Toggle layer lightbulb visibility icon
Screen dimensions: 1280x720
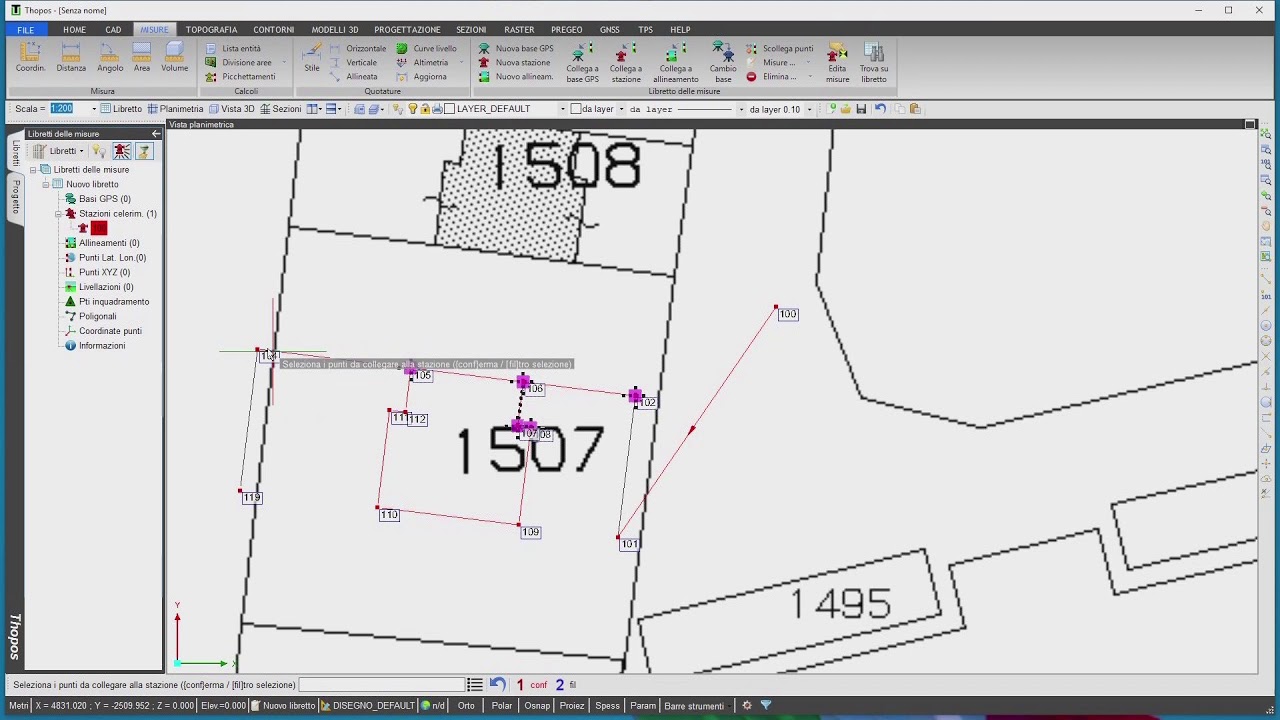412,108
